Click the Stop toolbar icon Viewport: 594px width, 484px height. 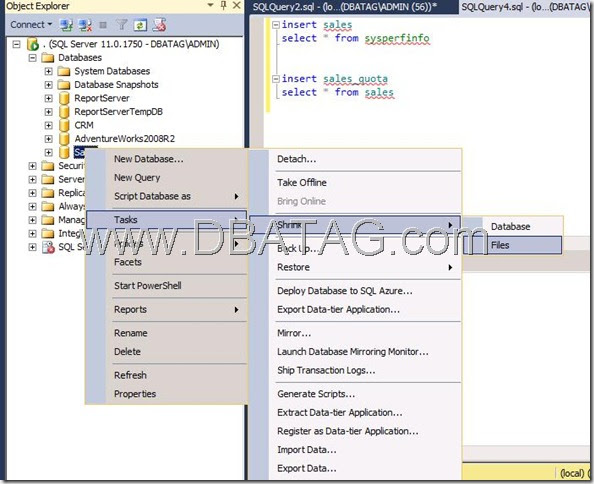click(103, 25)
